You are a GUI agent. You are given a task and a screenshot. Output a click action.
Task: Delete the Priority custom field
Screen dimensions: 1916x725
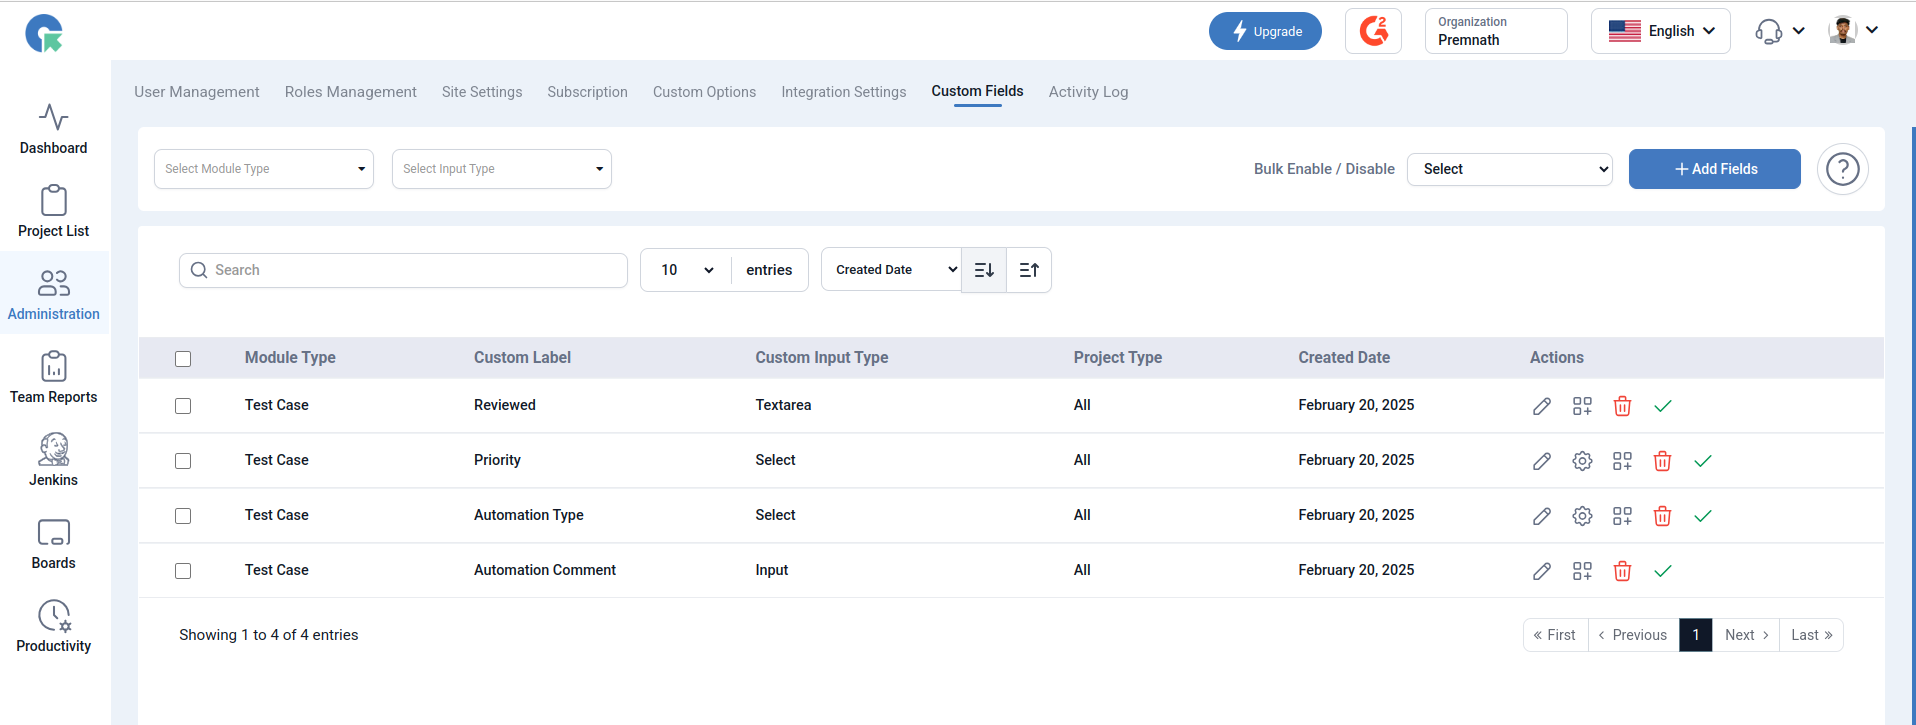1662,461
